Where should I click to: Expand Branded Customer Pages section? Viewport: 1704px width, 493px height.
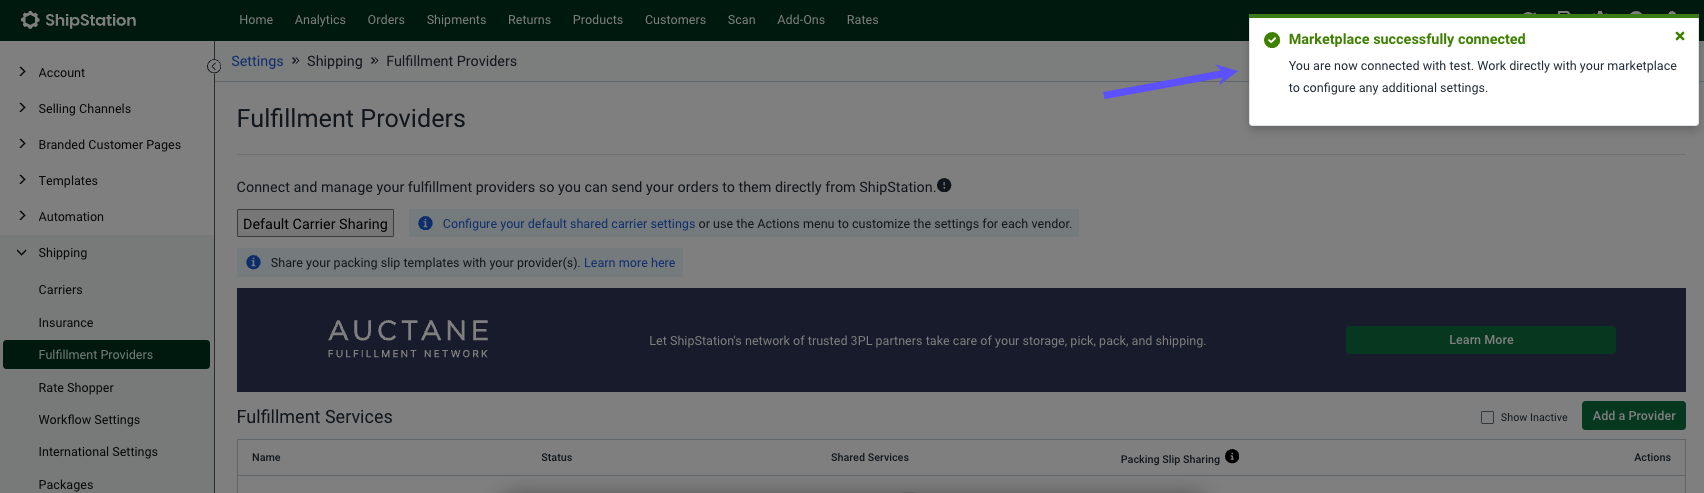[22, 144]
